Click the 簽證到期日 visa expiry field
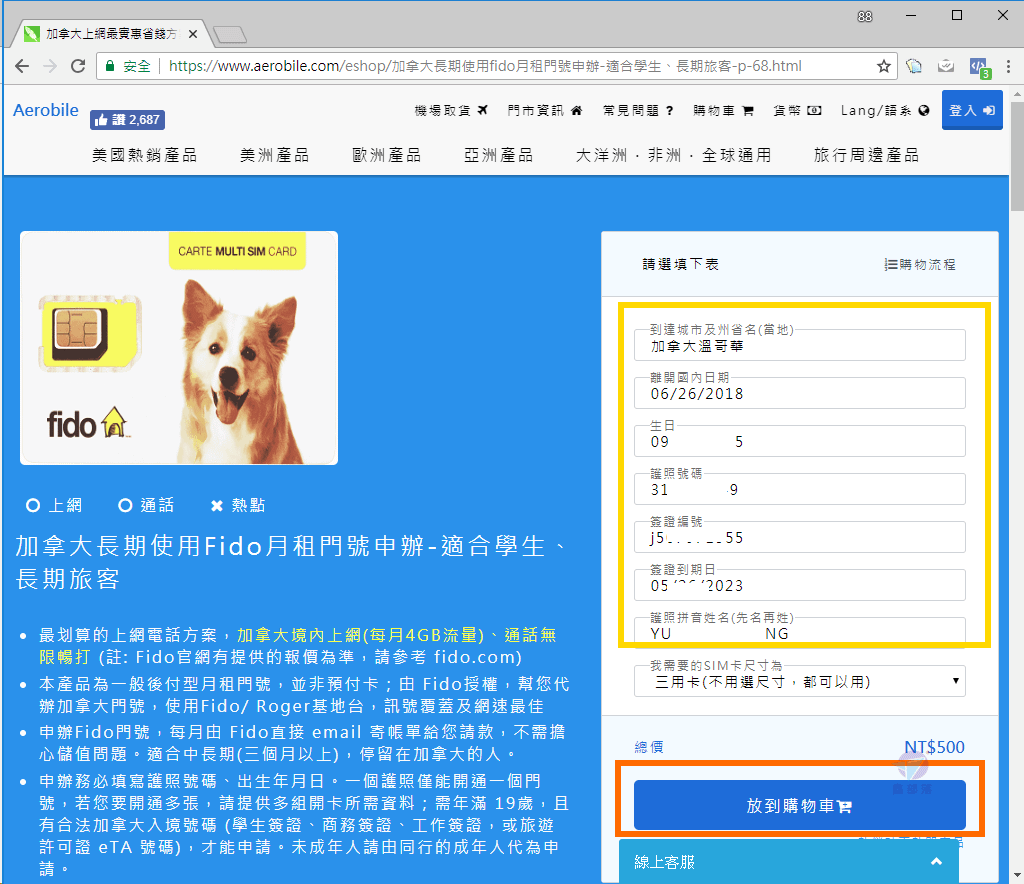This screenshot has height=884, width=1024. click(799, 585)
